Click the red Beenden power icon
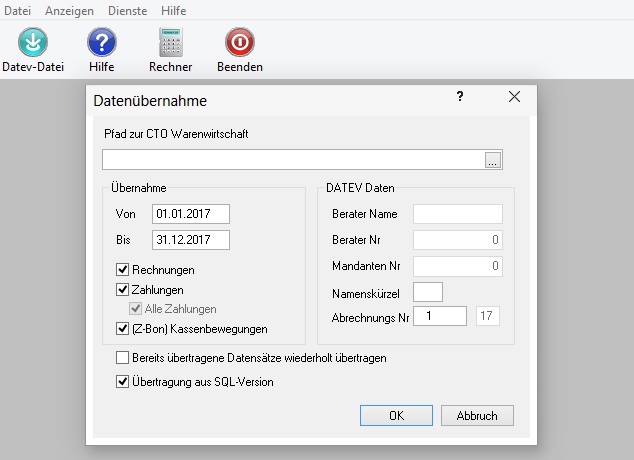The height and width of the screenshot is (460, 634). click(x=240, y=43)
